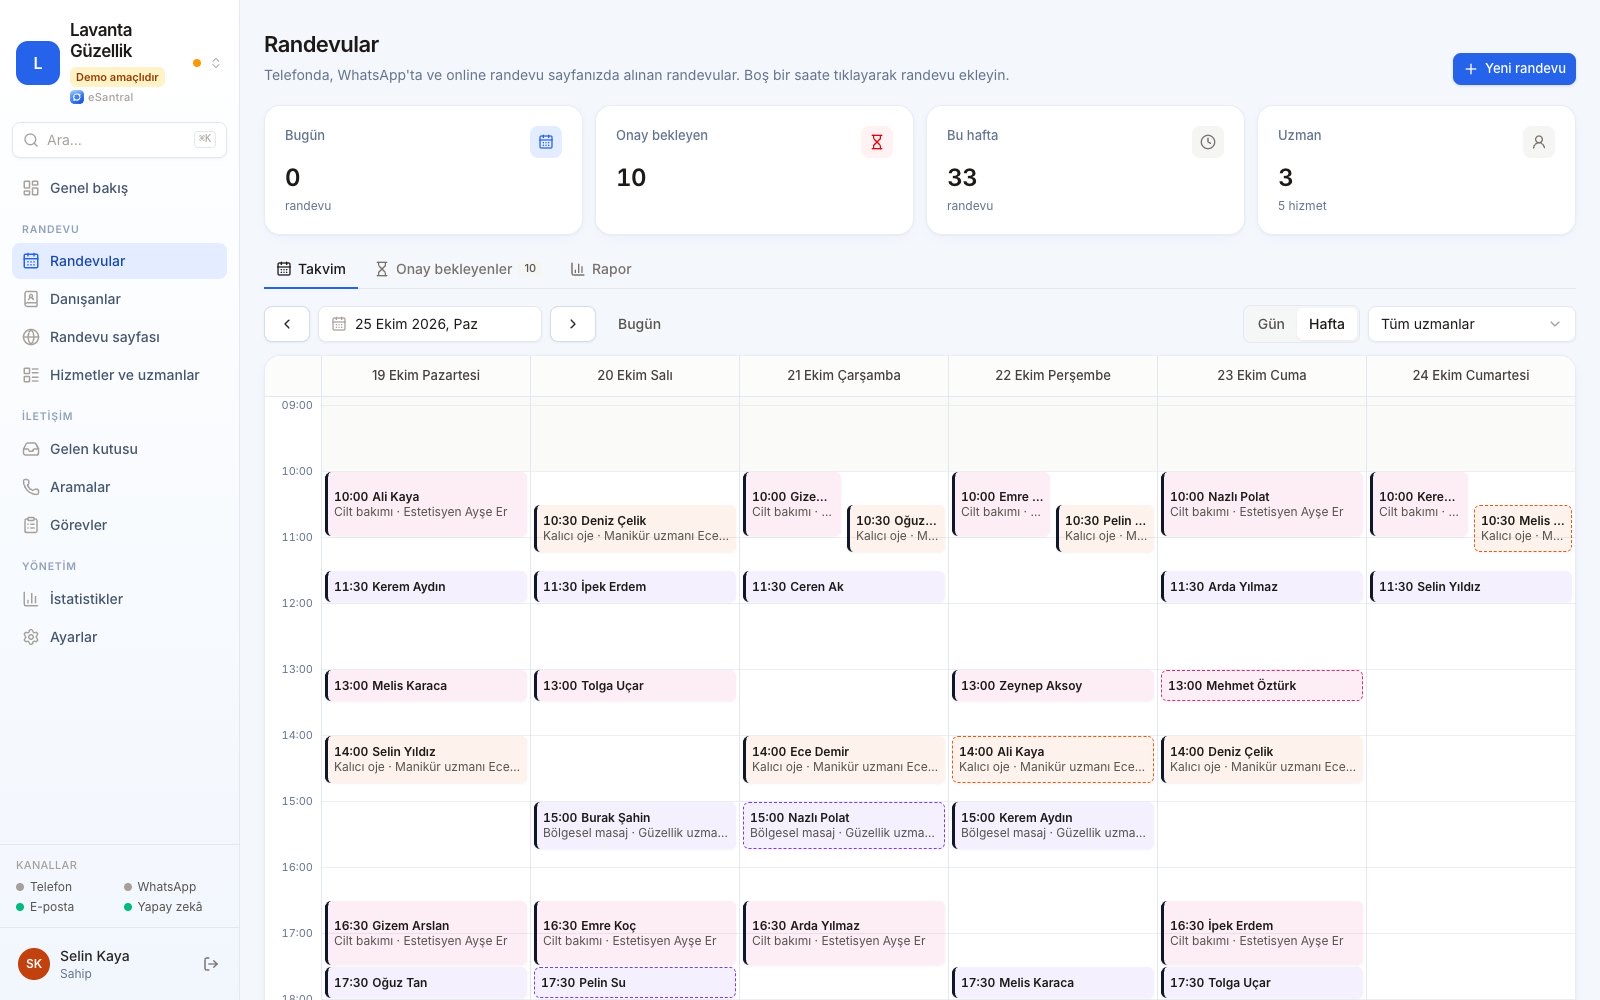Open the Onay bekleyenler tab

pyautogui.click(x=456, y=269)
